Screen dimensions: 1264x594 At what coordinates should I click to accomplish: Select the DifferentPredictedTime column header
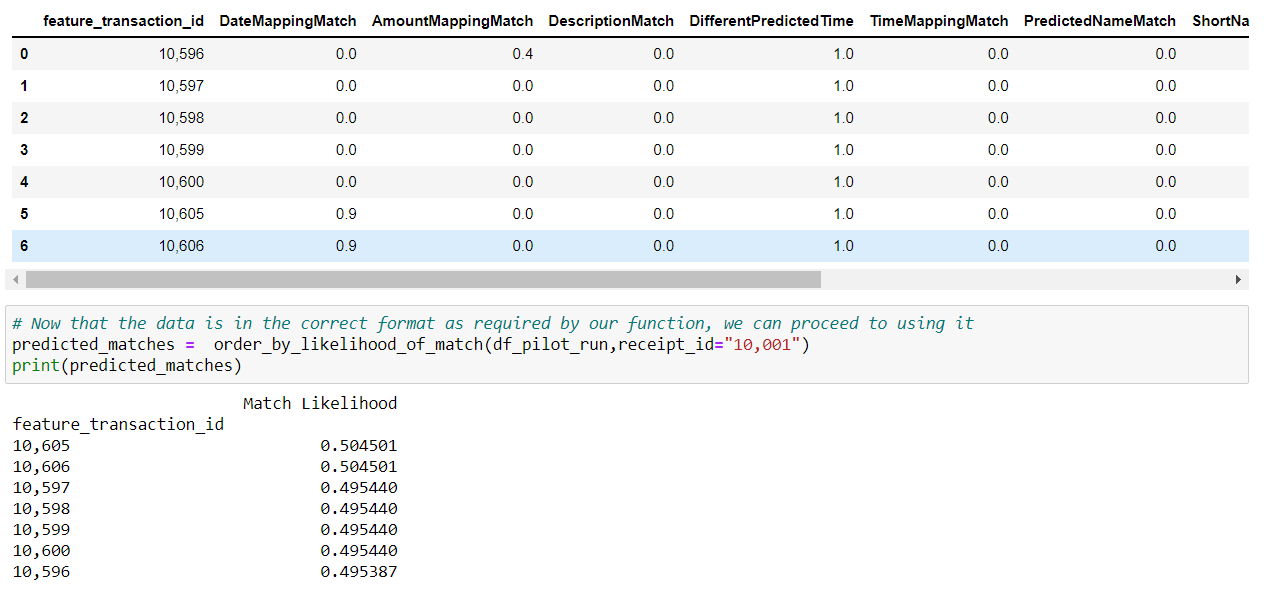[x=771, y=20]
